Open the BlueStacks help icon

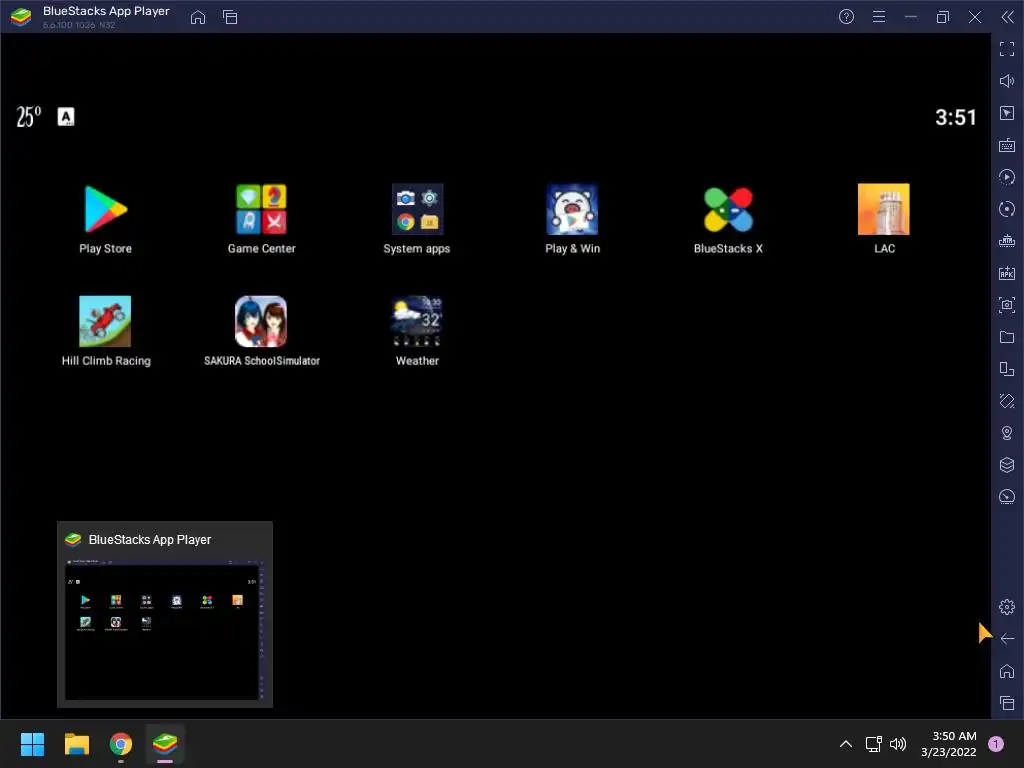pyautogui.click(x=846, y=17)
